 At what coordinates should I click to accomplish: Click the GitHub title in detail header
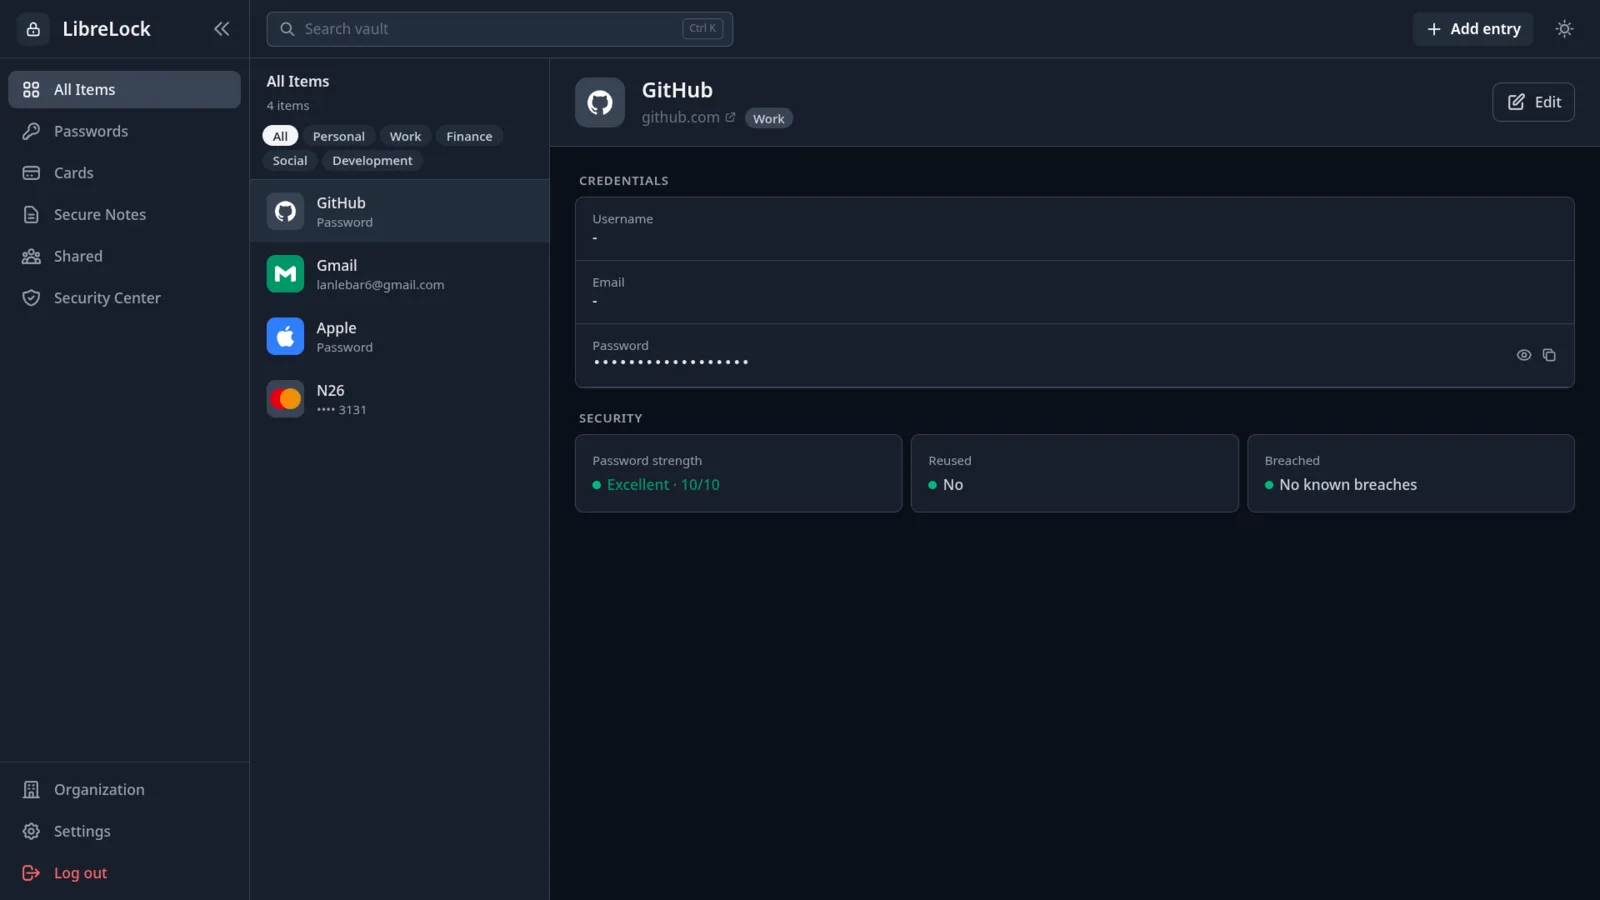point(677,90)
